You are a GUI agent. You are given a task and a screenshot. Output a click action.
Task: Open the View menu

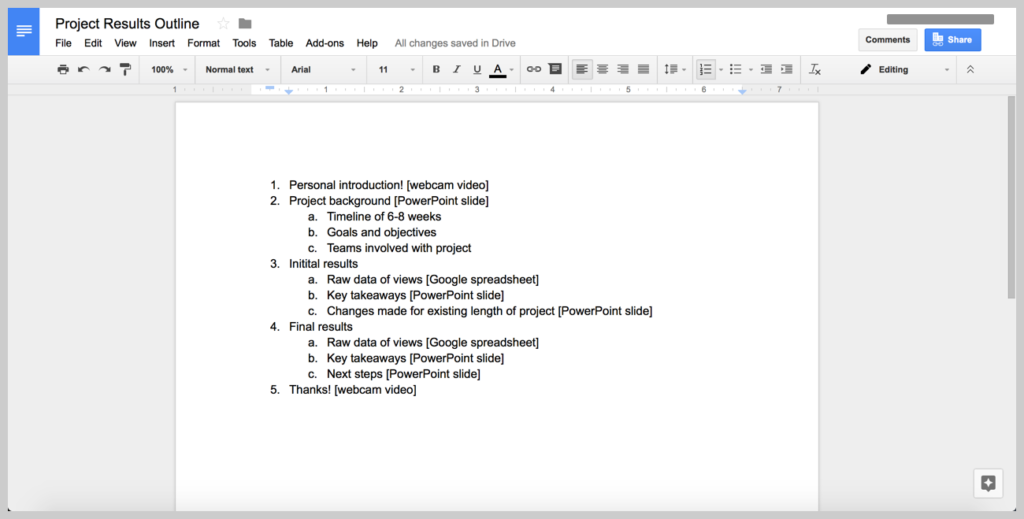[x=125, y=43]
